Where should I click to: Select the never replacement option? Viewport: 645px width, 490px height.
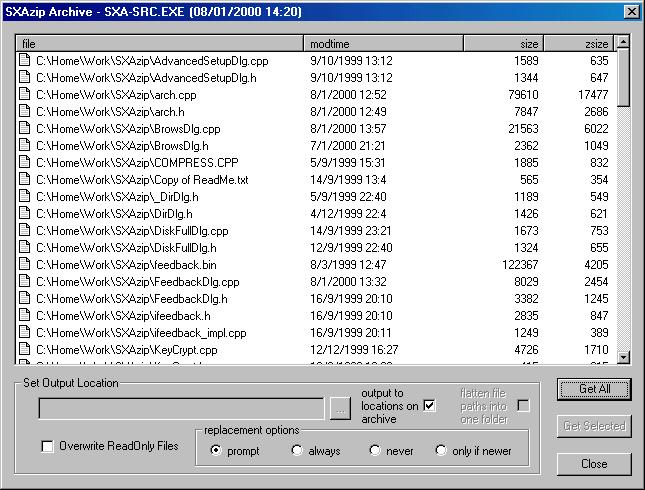(x=374, y=450)
